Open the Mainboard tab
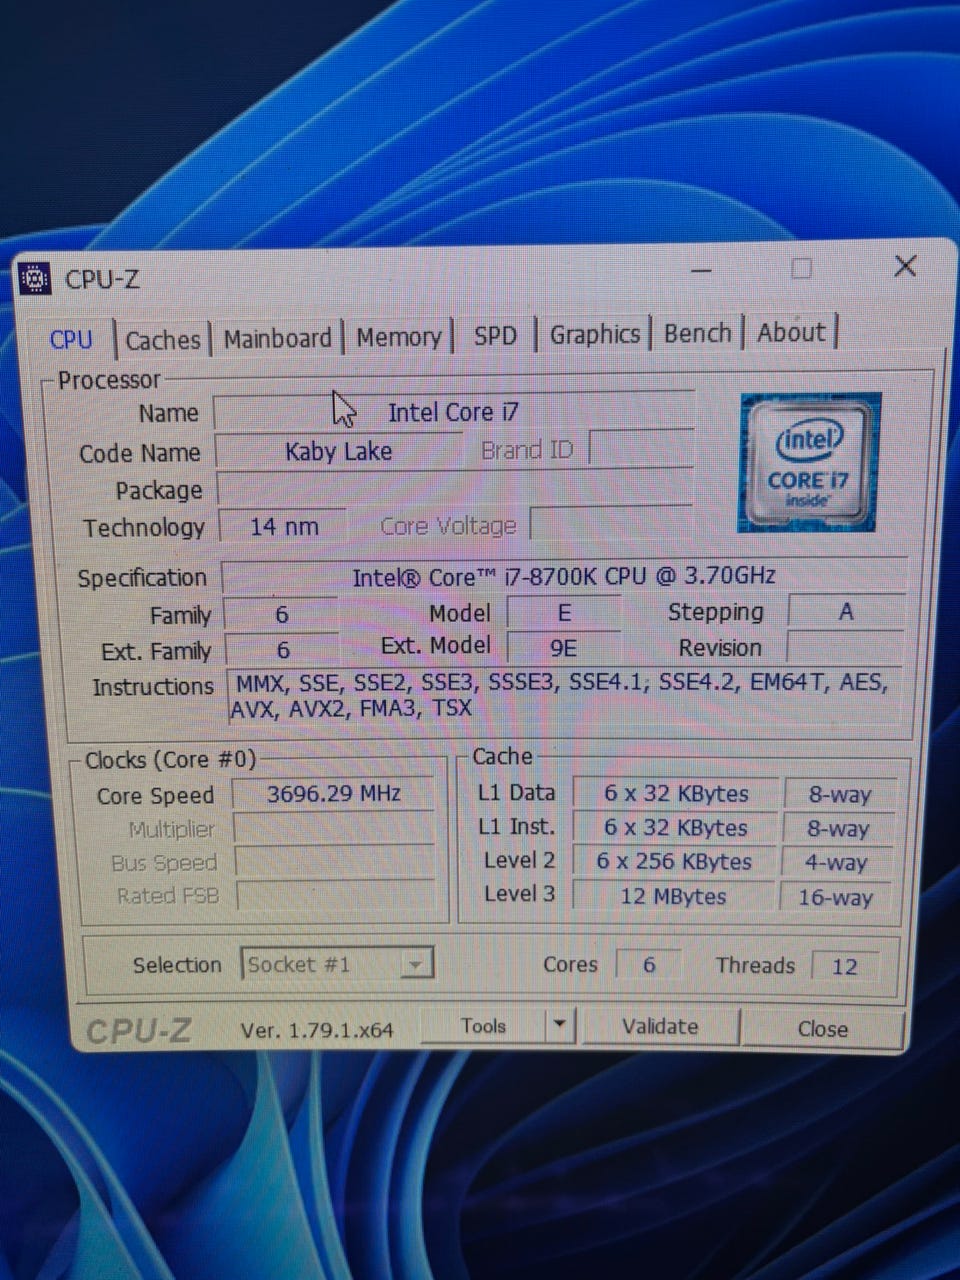This screenshot has height=1280, width=960. point(277,339)
